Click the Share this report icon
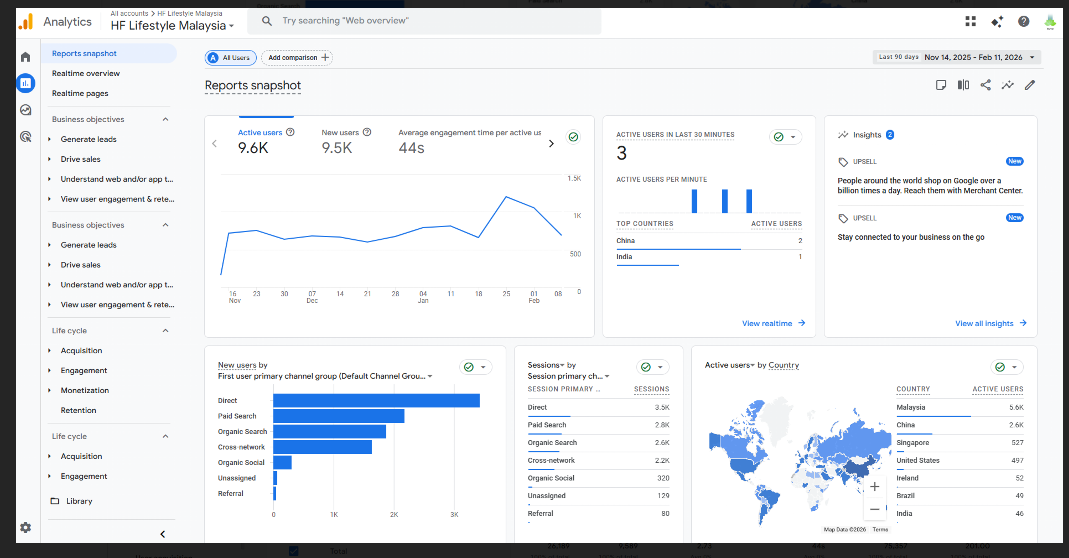Image resolution: width=1069 pixels, height=558 pixels. [x=985, y=85]
